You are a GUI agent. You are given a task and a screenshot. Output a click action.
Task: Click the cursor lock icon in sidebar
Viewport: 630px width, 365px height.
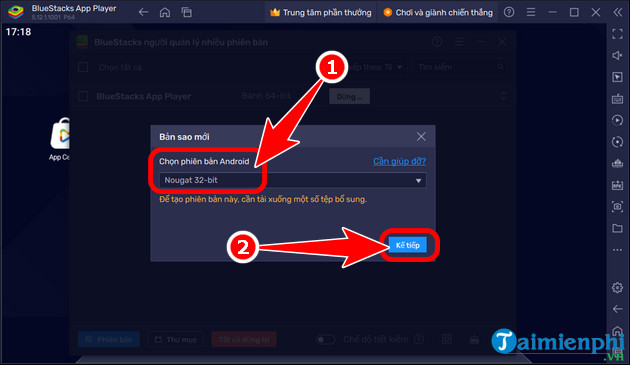point(617,77)
